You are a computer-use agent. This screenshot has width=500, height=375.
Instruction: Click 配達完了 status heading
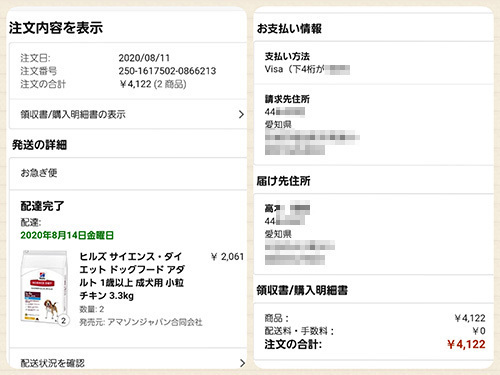(x=42, y=206)
